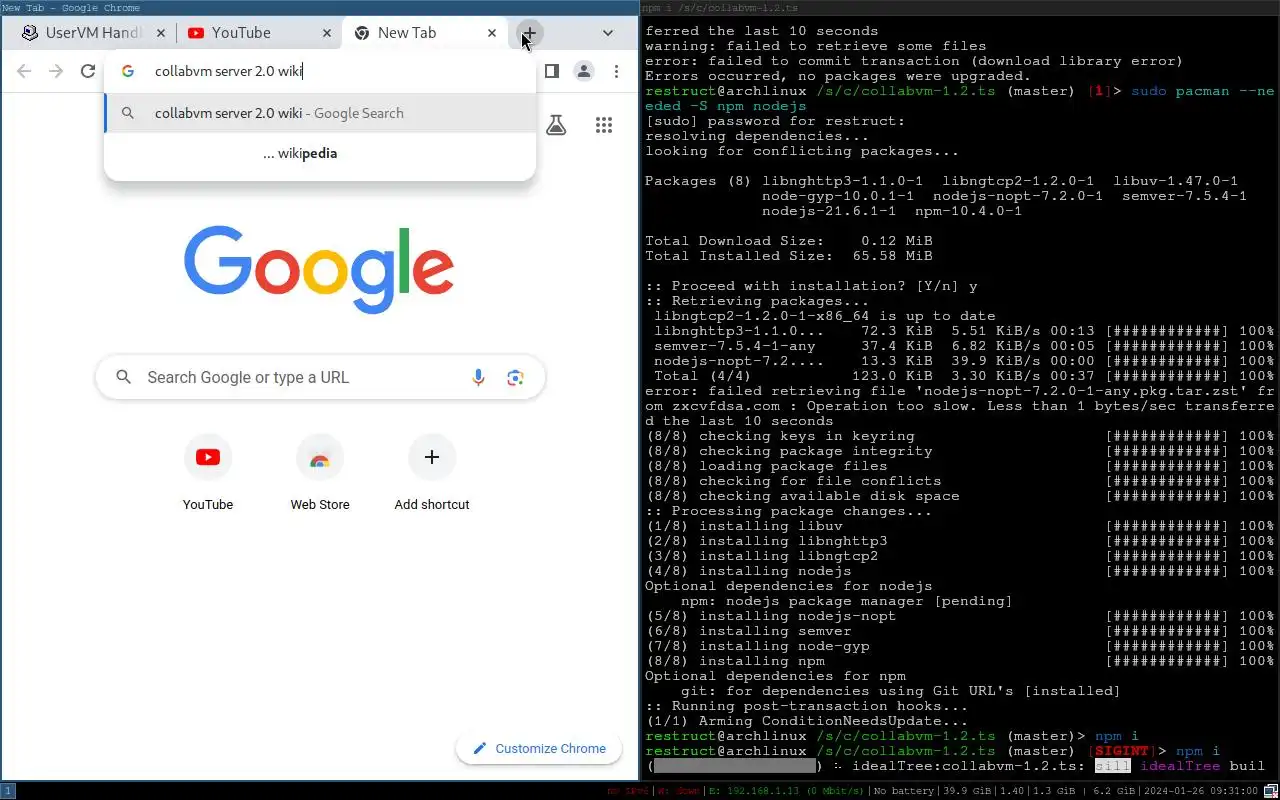Open Search Labs flask icon
The height and width of the screenshot is (800, 1280).
[556, 125]
